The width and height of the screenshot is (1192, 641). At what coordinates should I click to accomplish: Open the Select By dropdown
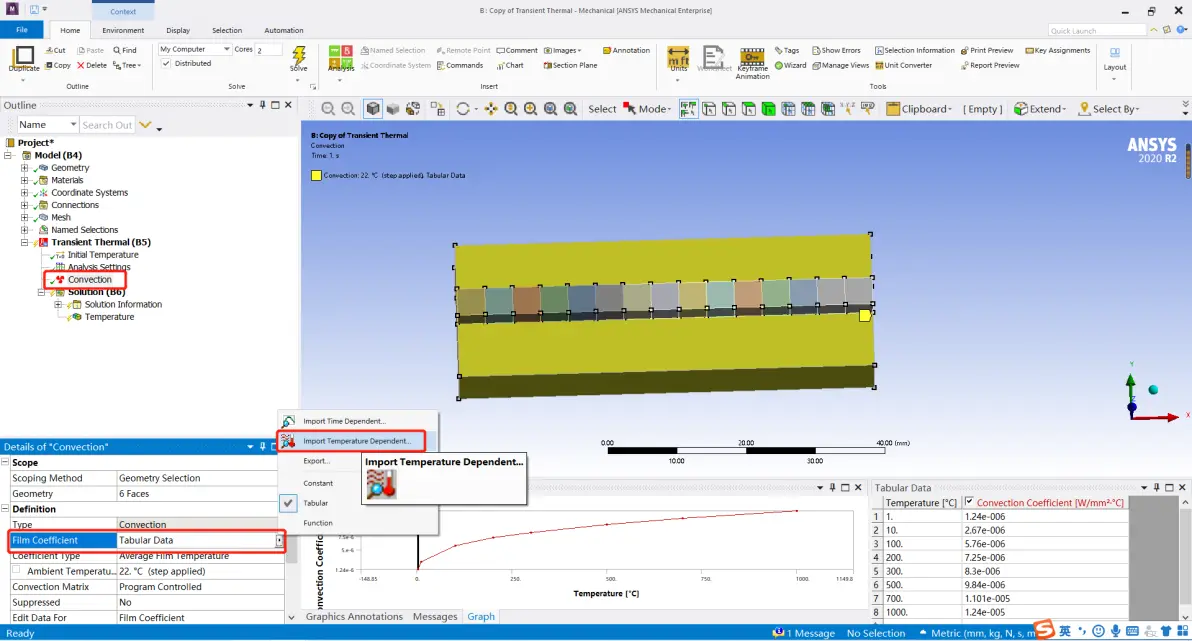(1108, 109)
